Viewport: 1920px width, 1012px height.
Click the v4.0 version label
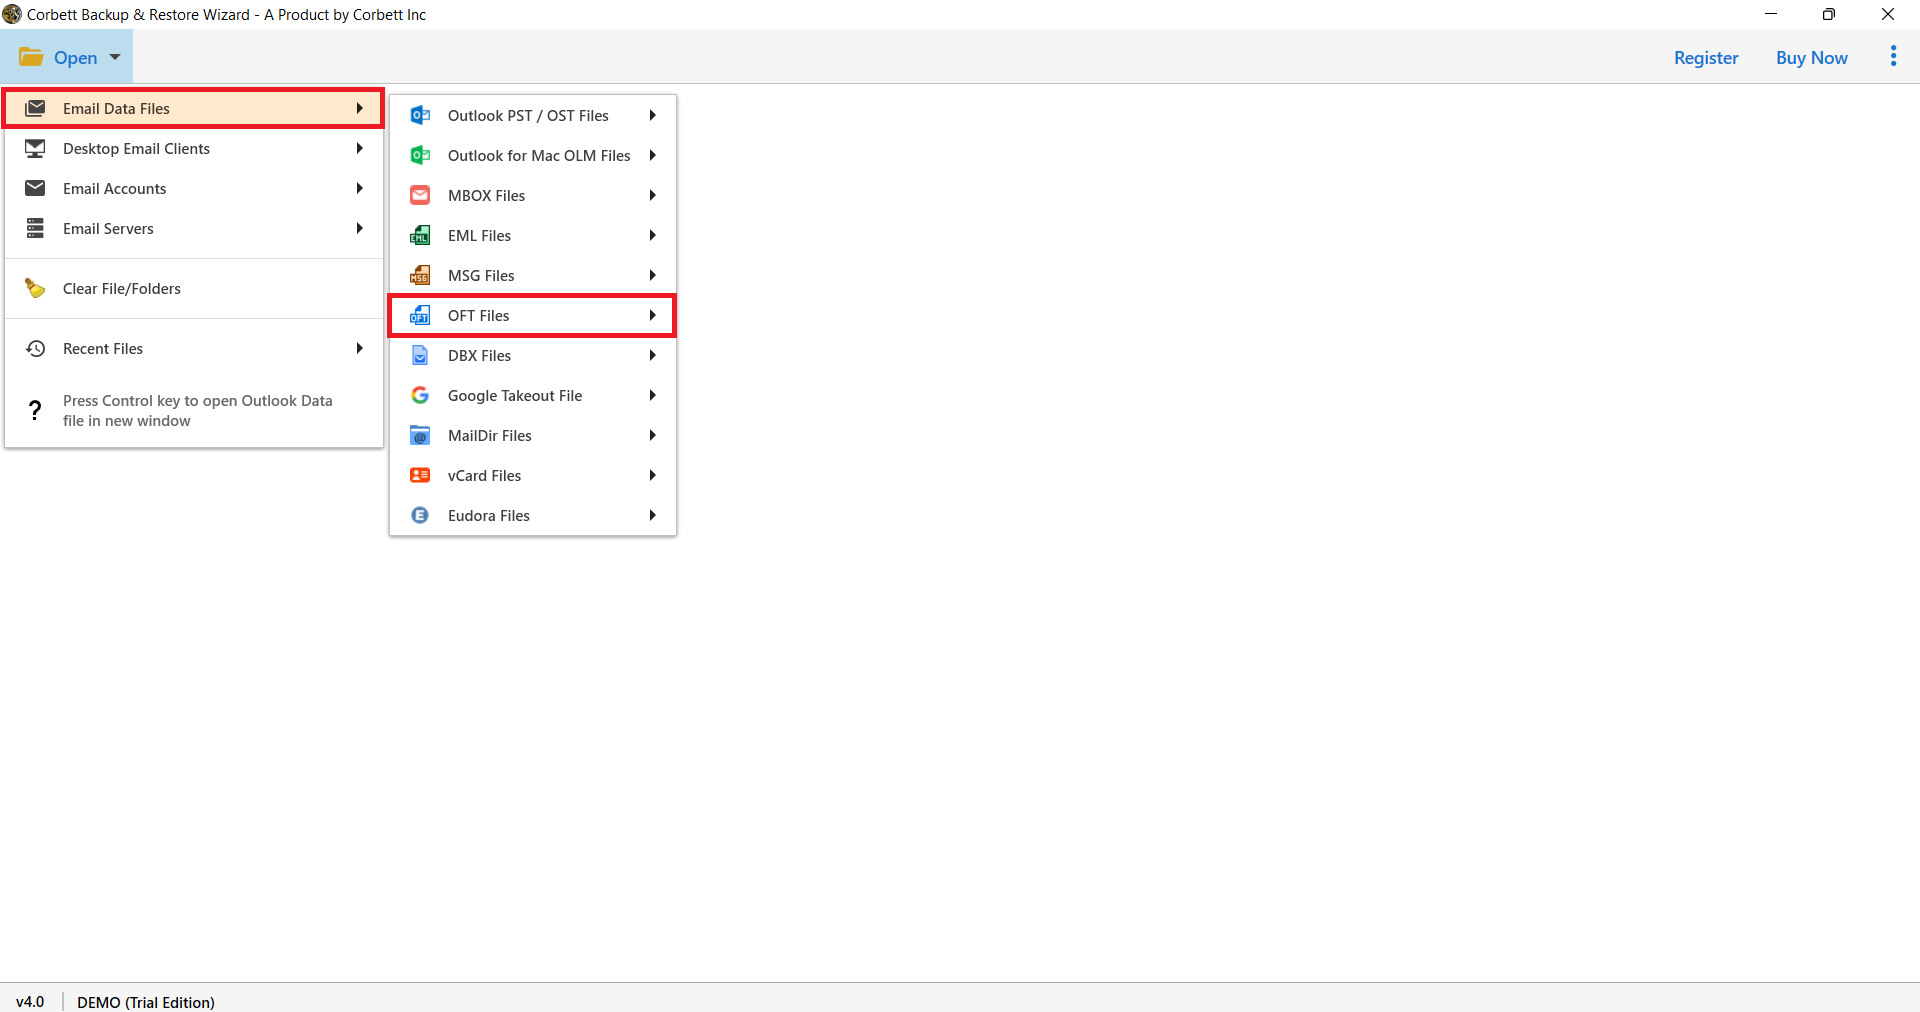tap(30, 1001)
